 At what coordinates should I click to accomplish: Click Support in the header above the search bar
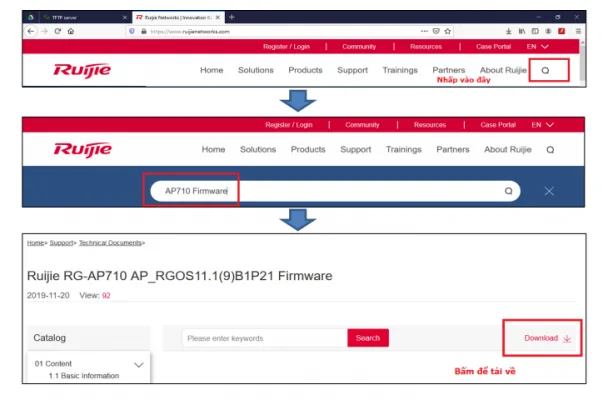[356, 149]
